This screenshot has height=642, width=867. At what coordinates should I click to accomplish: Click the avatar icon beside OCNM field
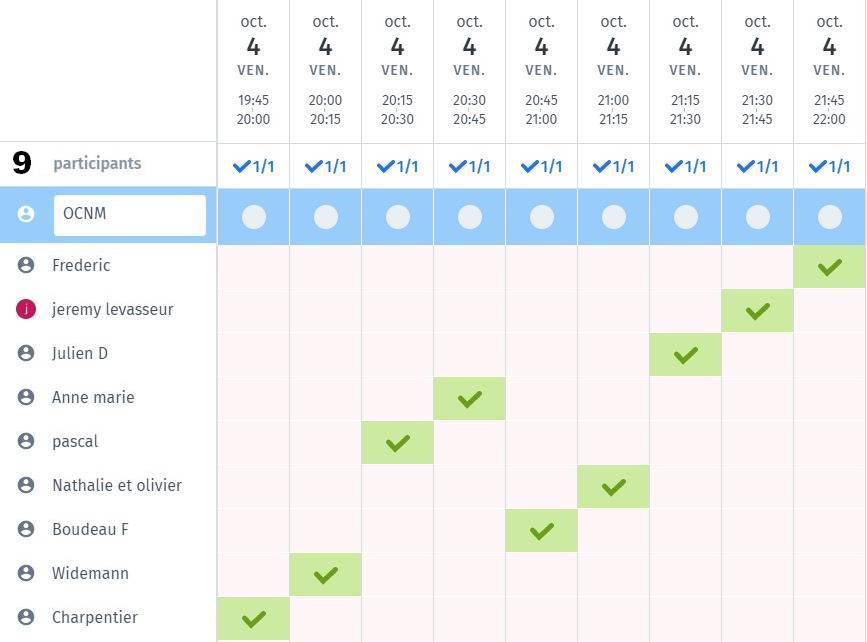click(26, 214)
